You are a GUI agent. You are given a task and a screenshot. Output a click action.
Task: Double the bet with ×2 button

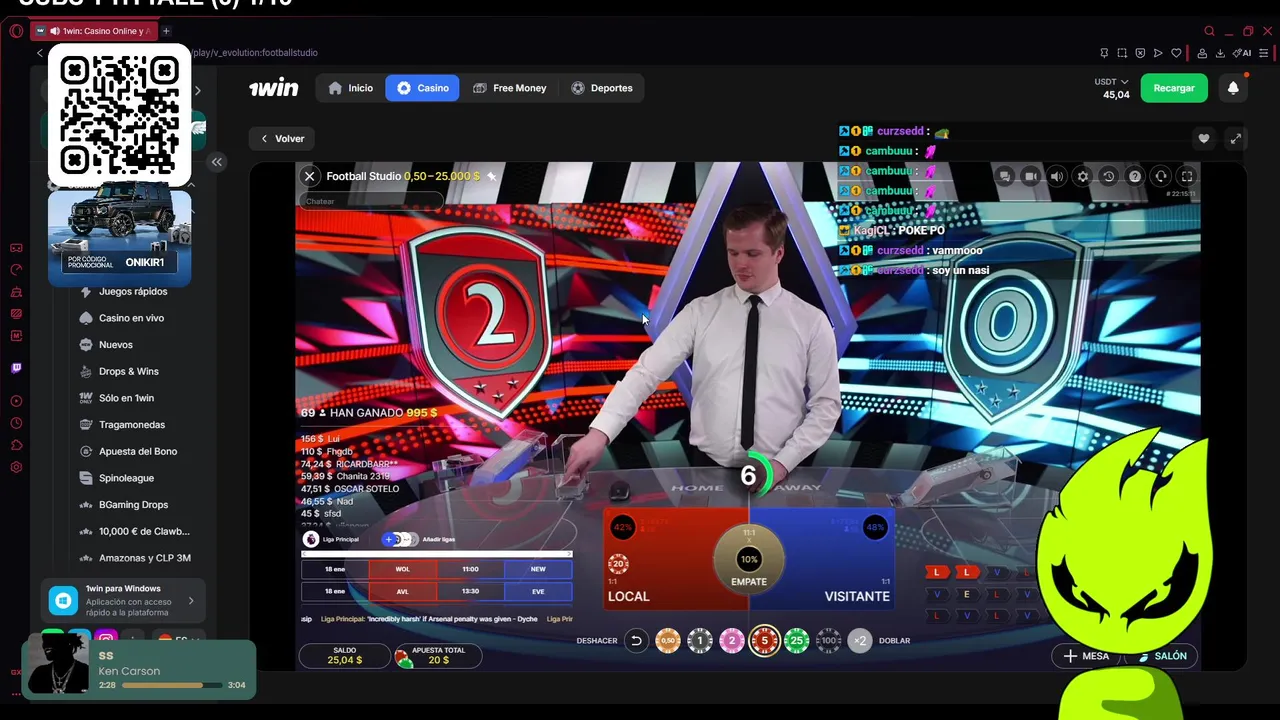[860, 641]
